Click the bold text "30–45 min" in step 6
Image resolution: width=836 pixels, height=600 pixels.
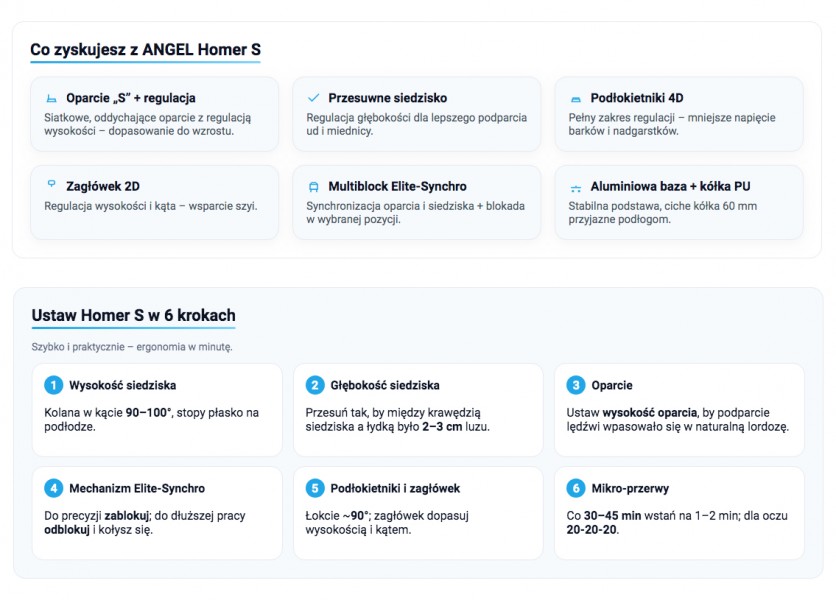(x=613, y=516)
